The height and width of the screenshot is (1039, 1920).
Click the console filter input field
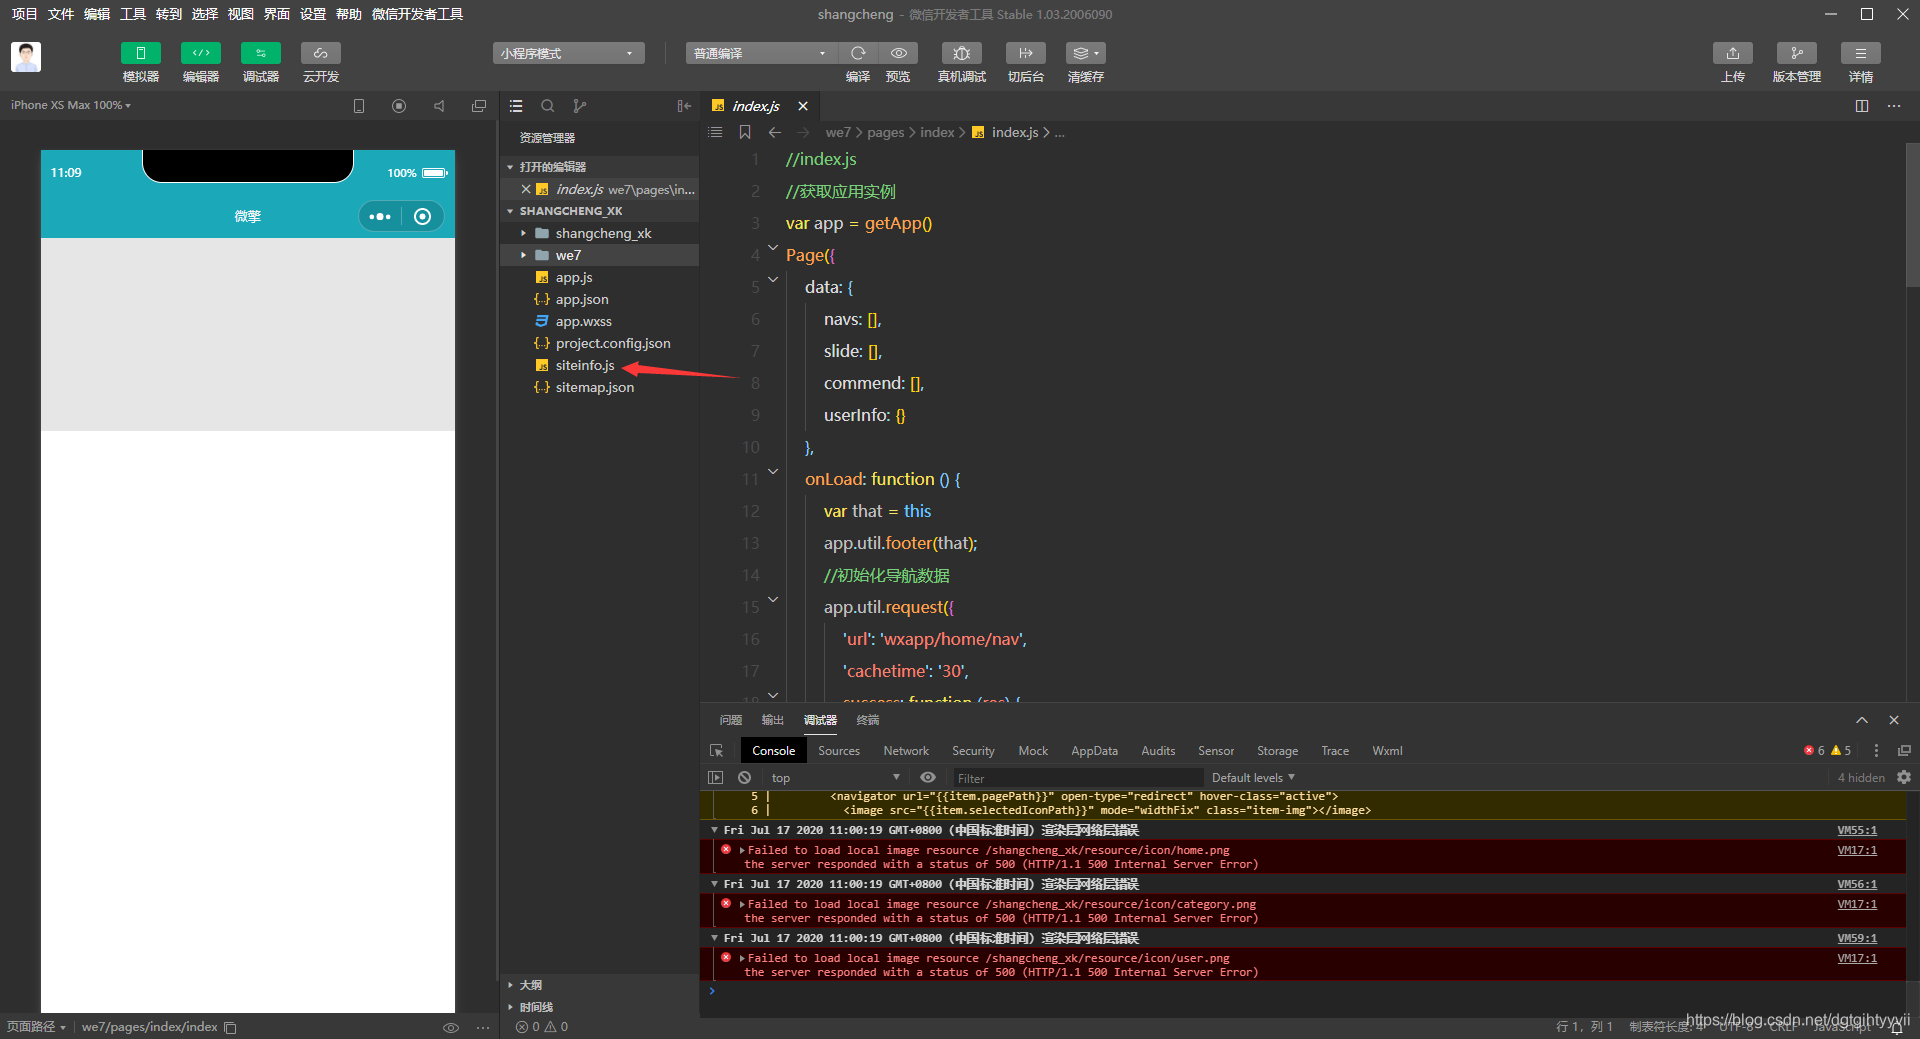(x=1077, y=778)
